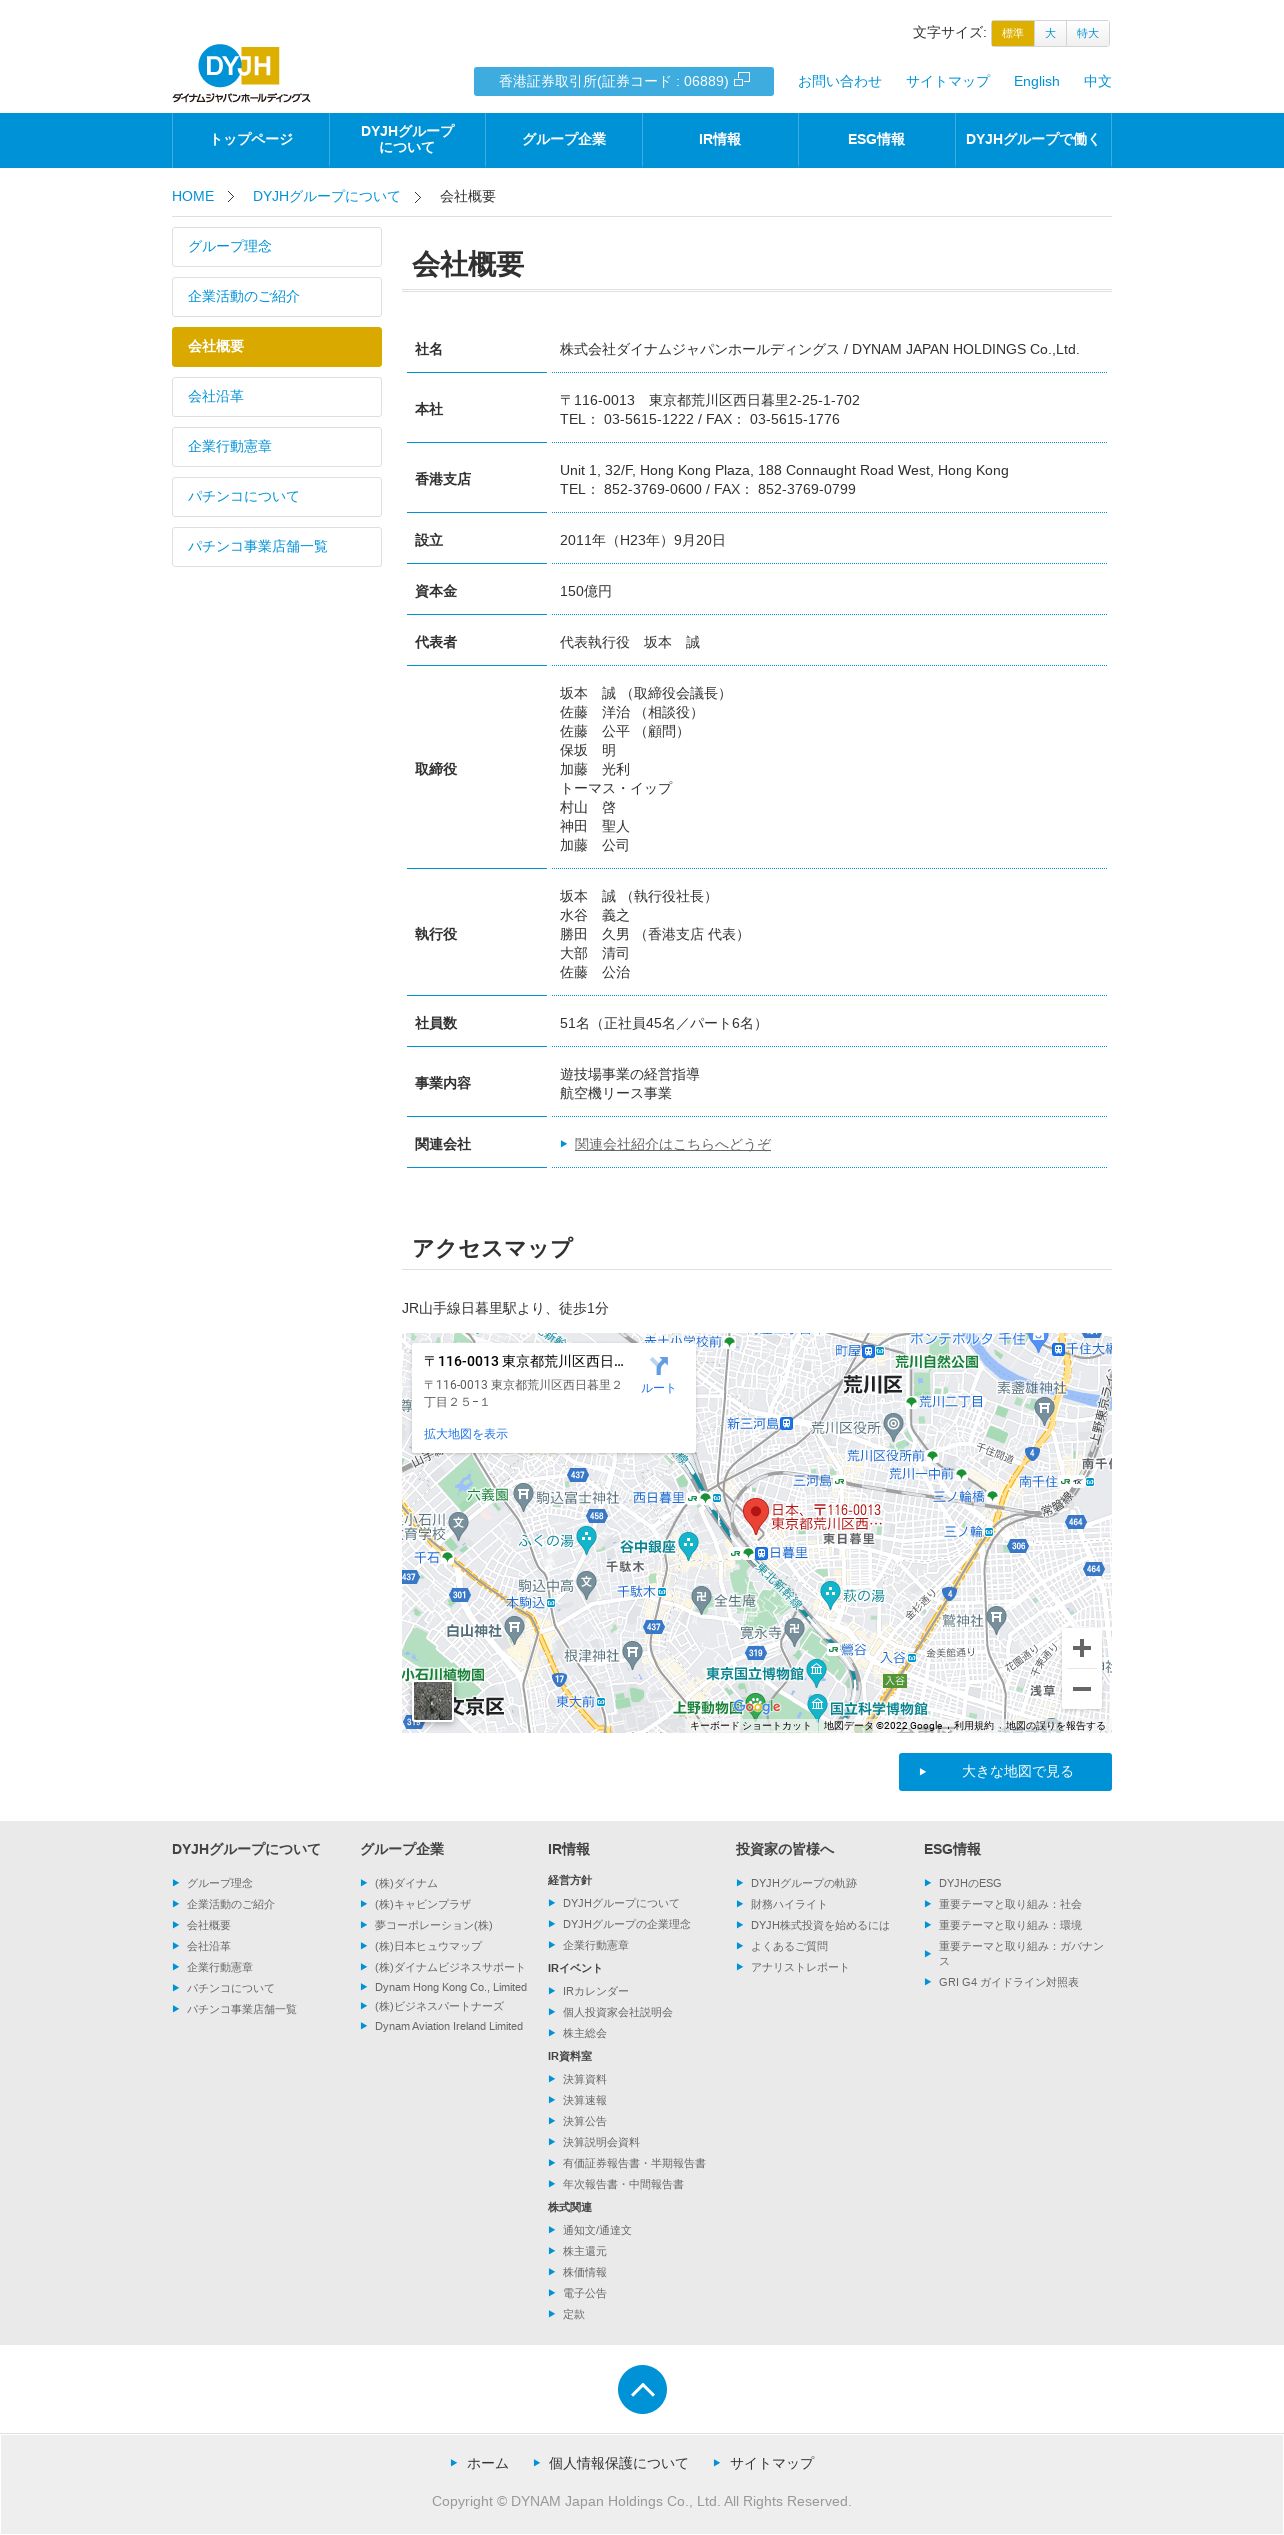The width and height of the screenshot is (1284, 2535).
Task: Switch the site to 中文
Action: (1097, 81)
